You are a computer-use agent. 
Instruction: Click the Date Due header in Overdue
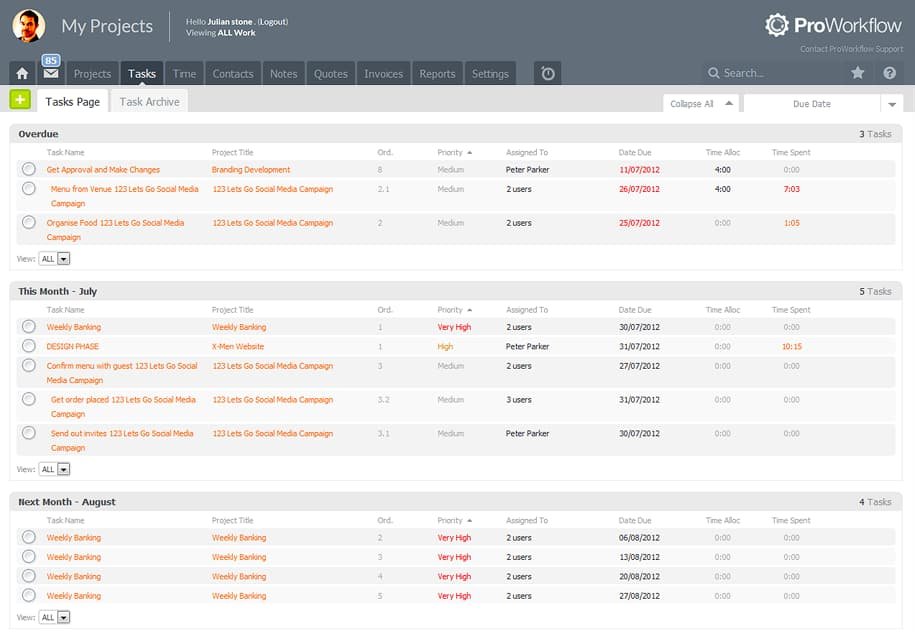tap(635, 152)
